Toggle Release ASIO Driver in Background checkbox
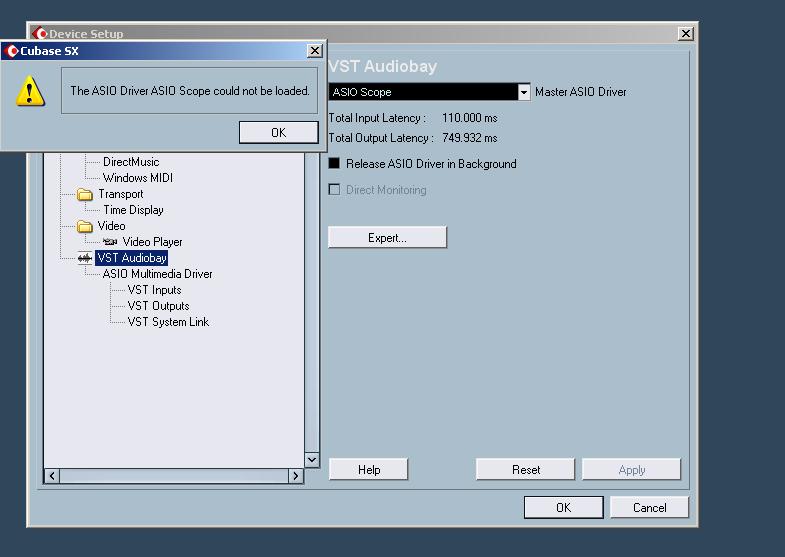 [x=334, y=163]
